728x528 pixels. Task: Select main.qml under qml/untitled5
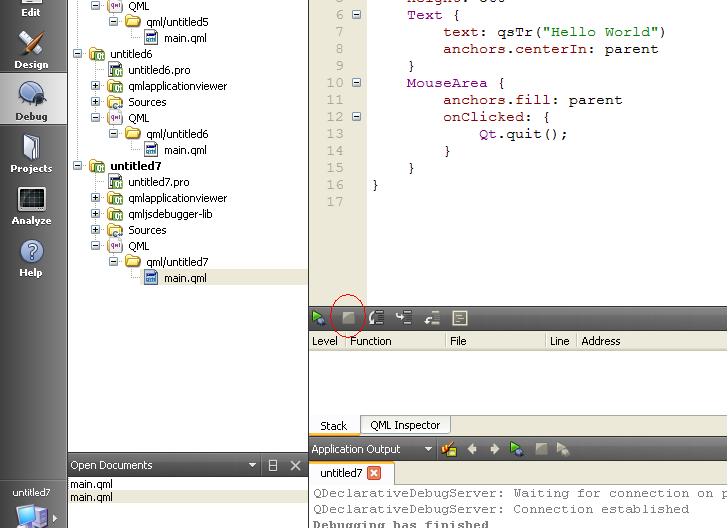185,38
